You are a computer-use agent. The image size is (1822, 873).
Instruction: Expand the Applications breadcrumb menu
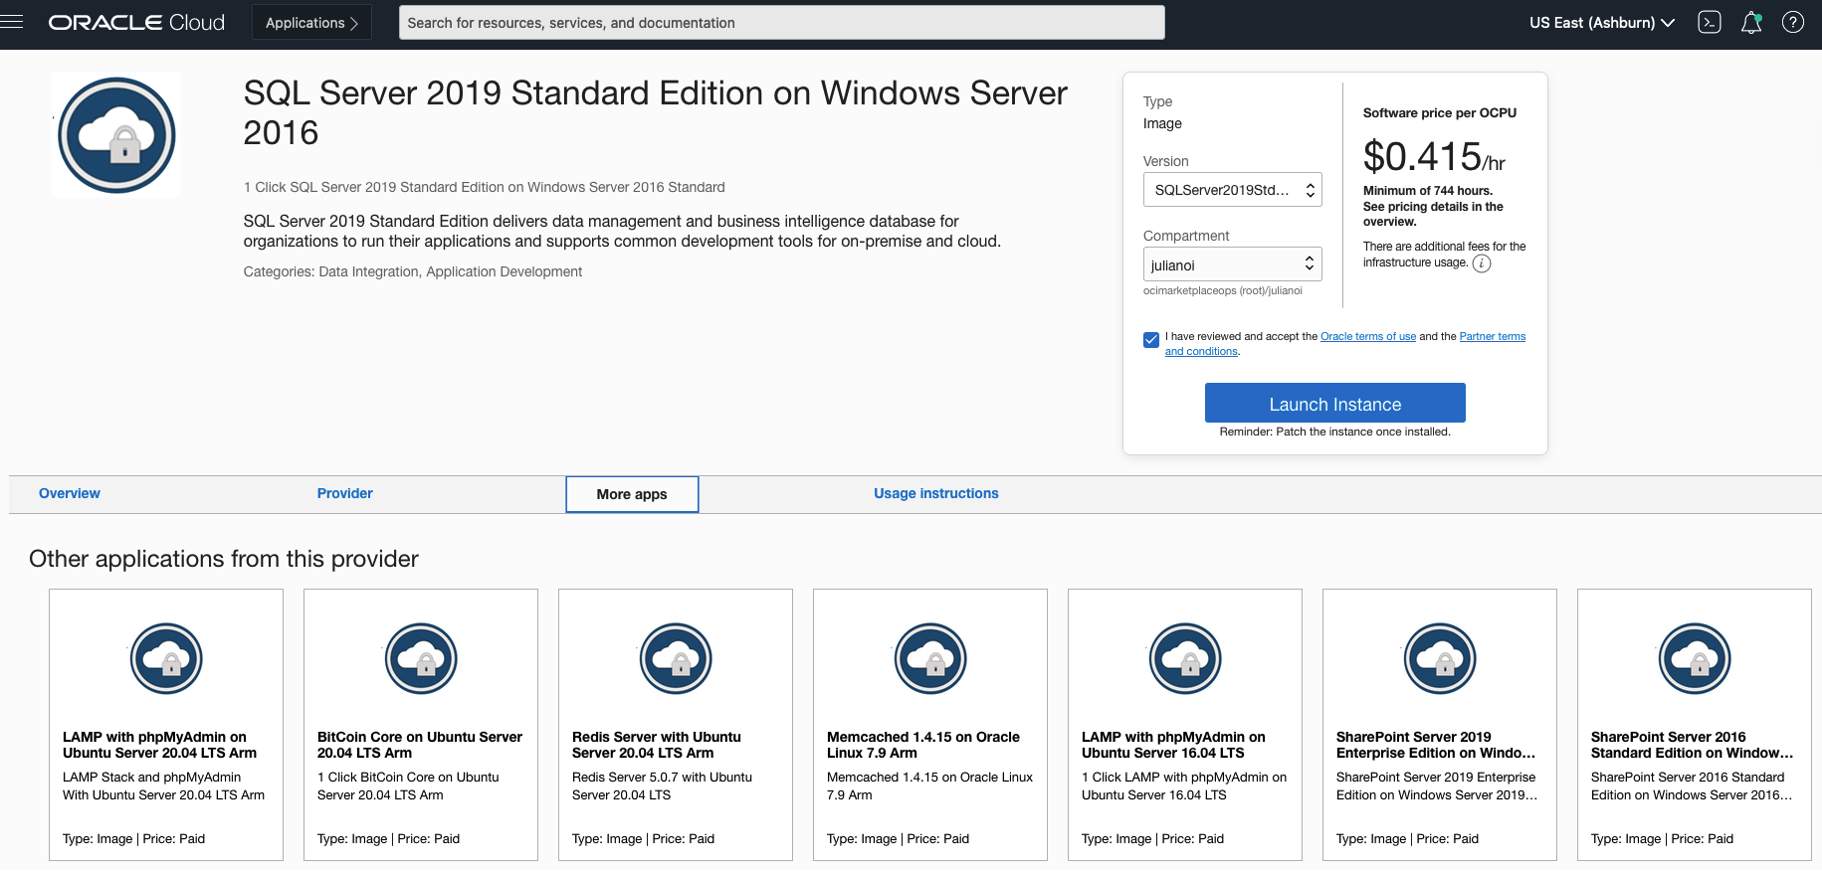pos(312,22)
